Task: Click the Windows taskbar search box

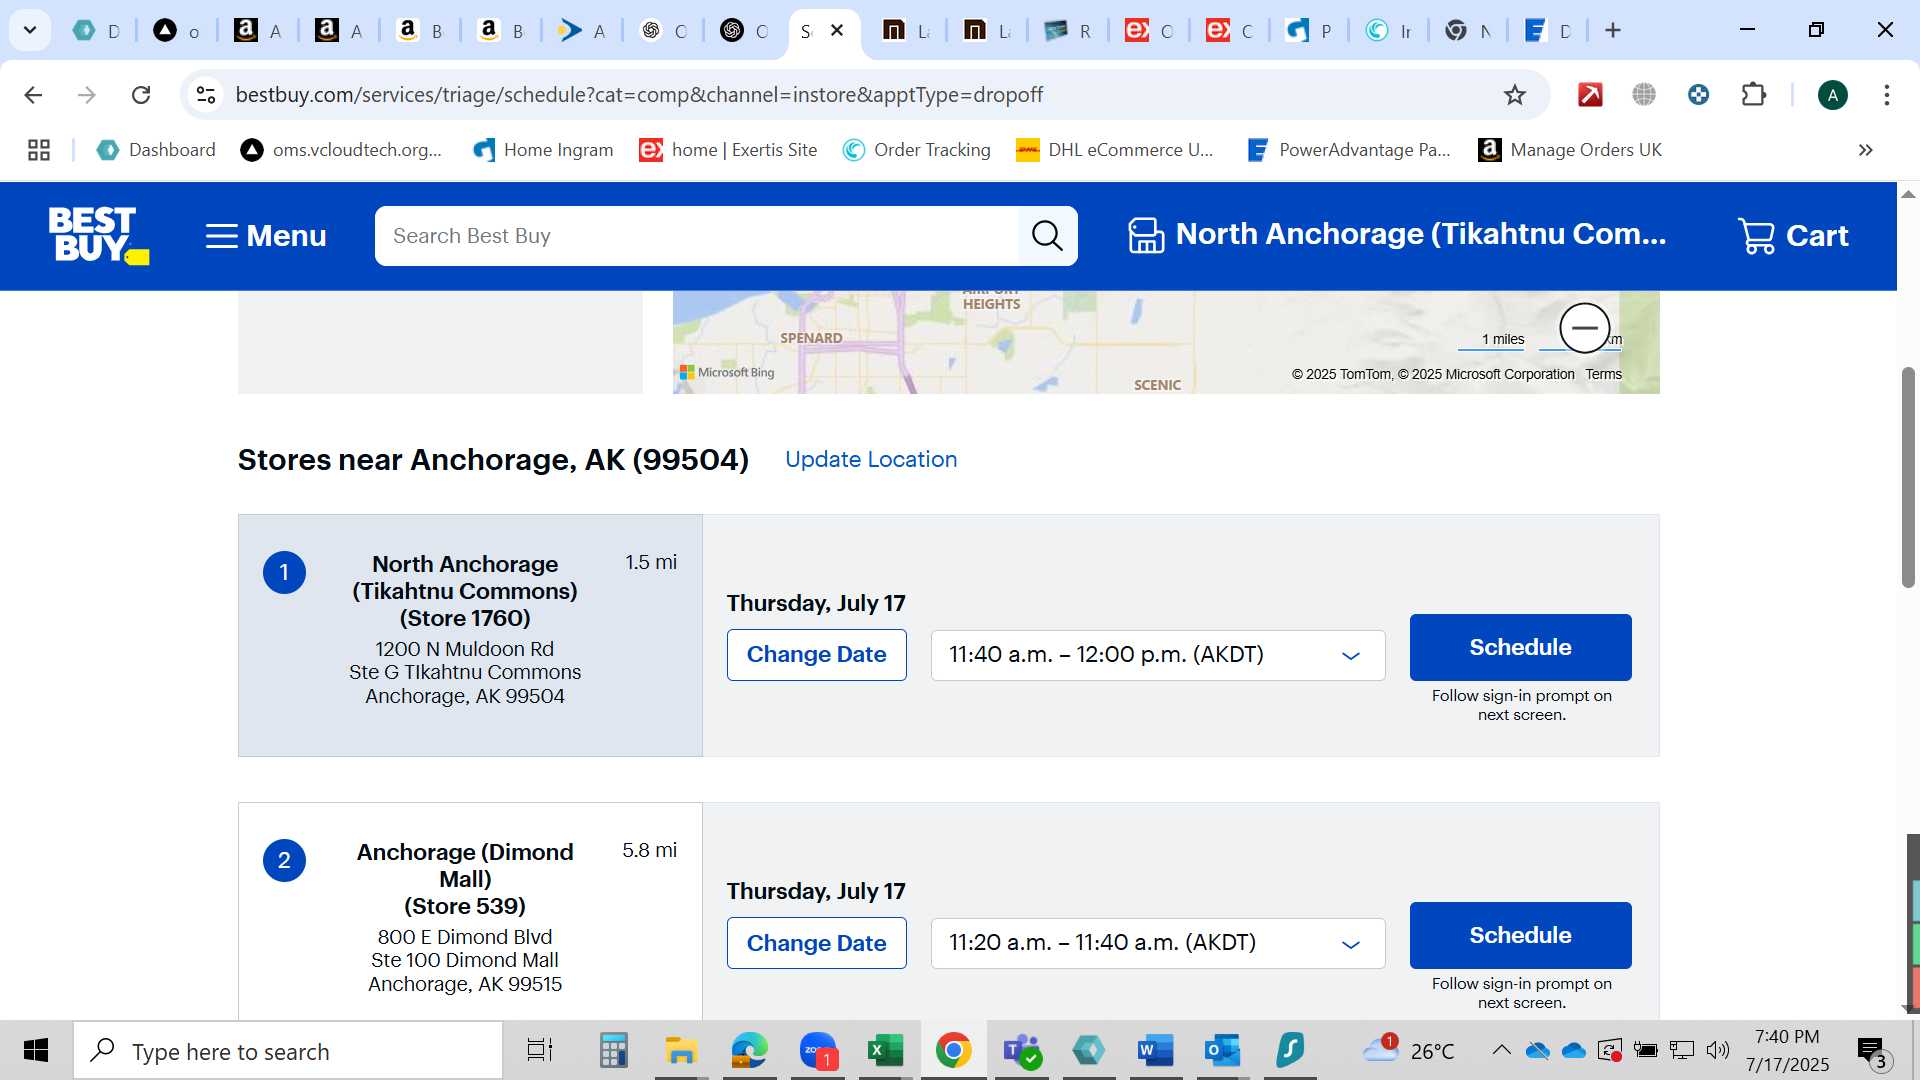Action: [288, 1051]
